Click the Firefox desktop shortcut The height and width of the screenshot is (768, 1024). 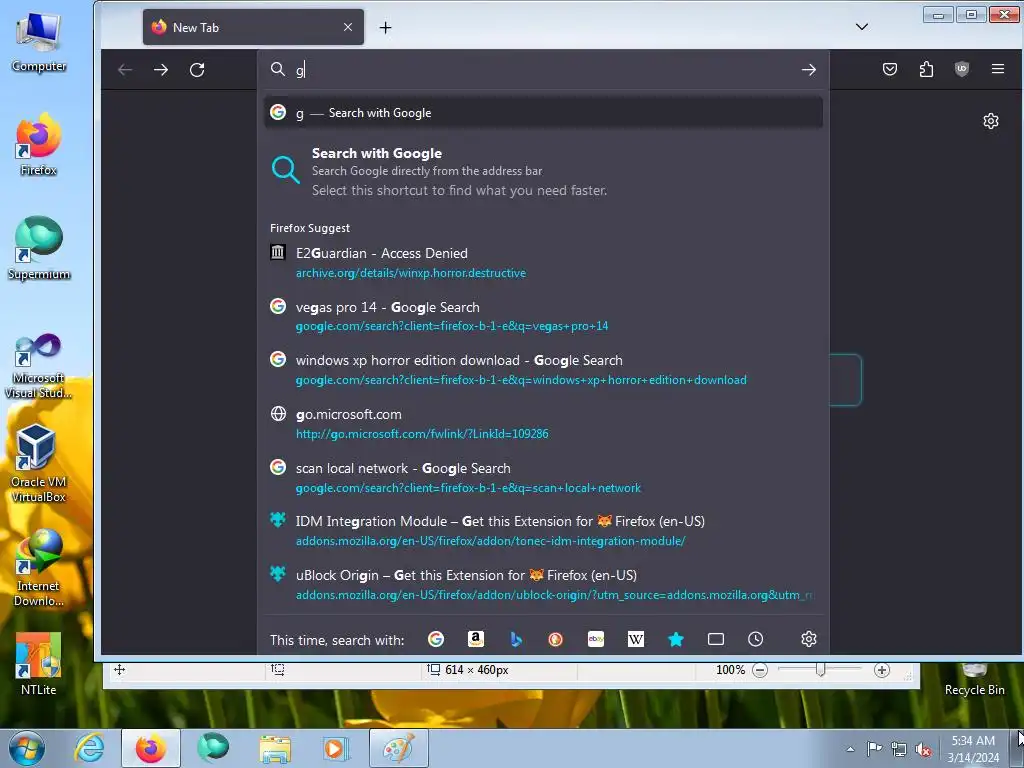point(39,144)
